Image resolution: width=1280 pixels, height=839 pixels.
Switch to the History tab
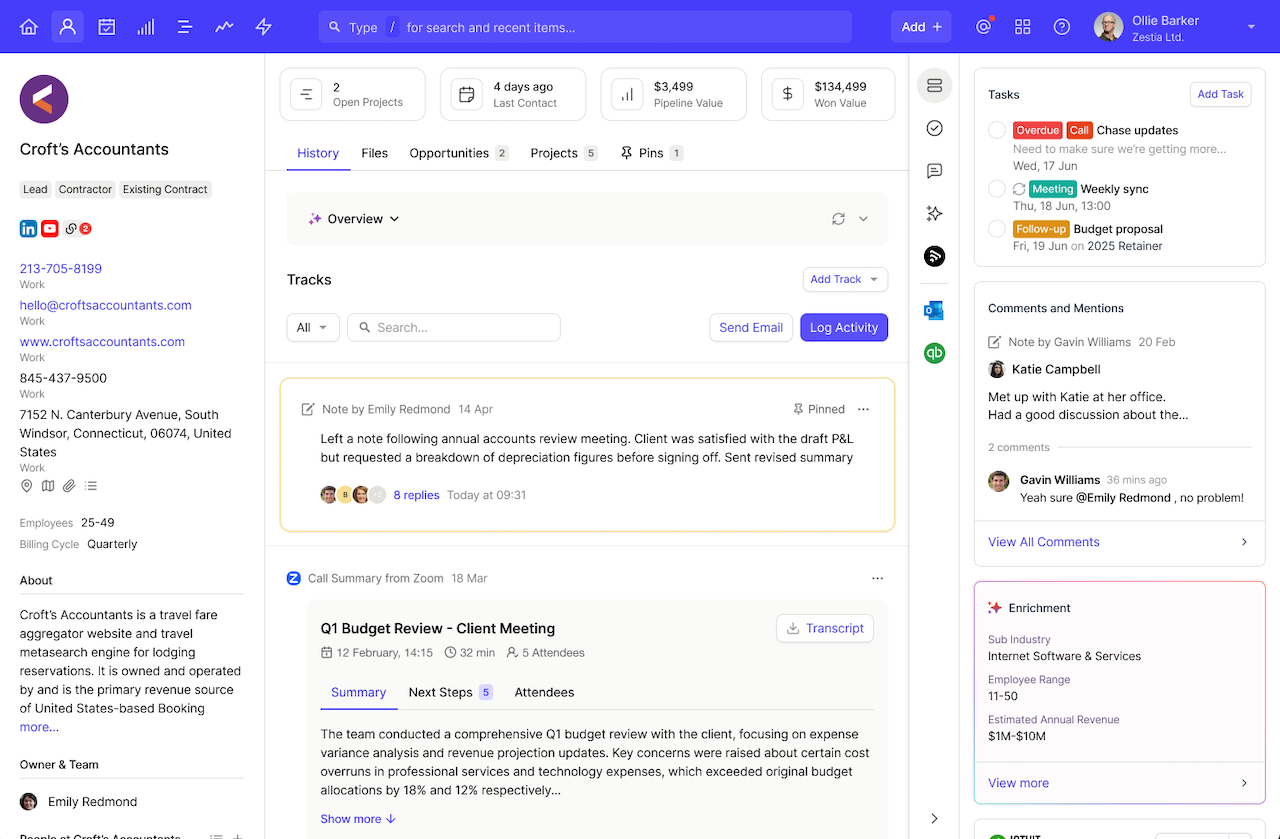pos(318,153)
